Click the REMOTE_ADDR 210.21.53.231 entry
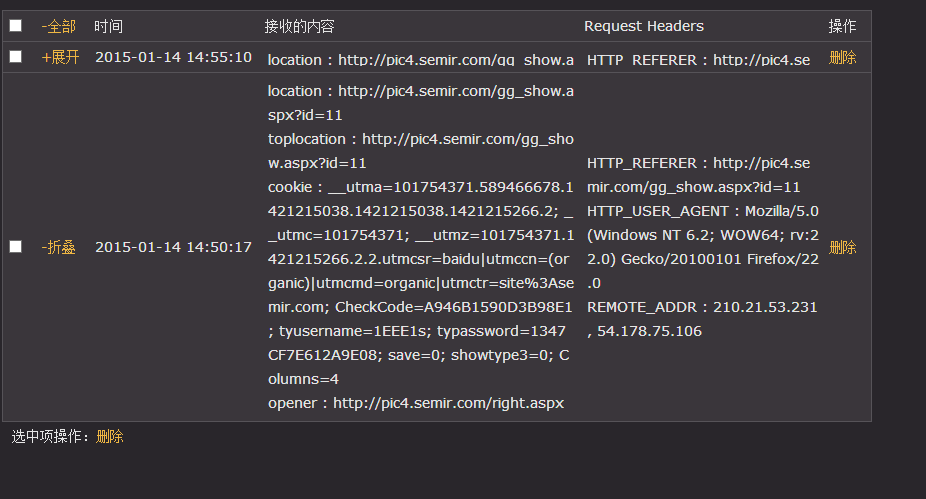 702,319
